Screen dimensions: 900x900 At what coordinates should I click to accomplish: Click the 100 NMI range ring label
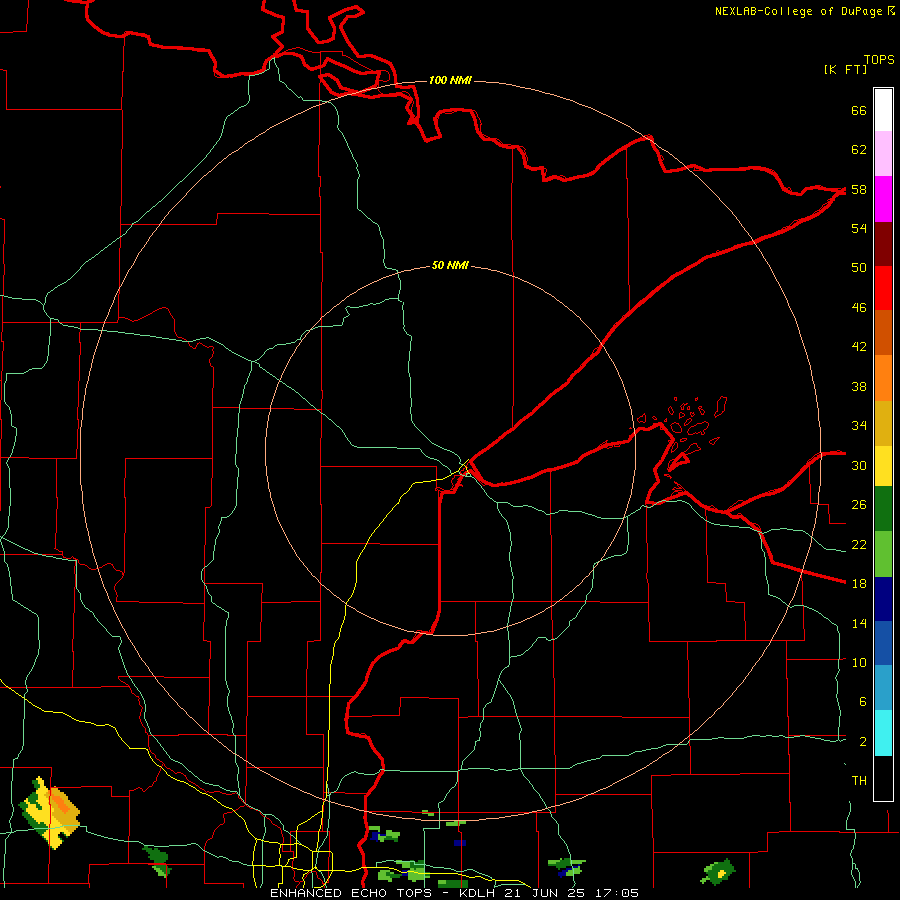point(450,80)
